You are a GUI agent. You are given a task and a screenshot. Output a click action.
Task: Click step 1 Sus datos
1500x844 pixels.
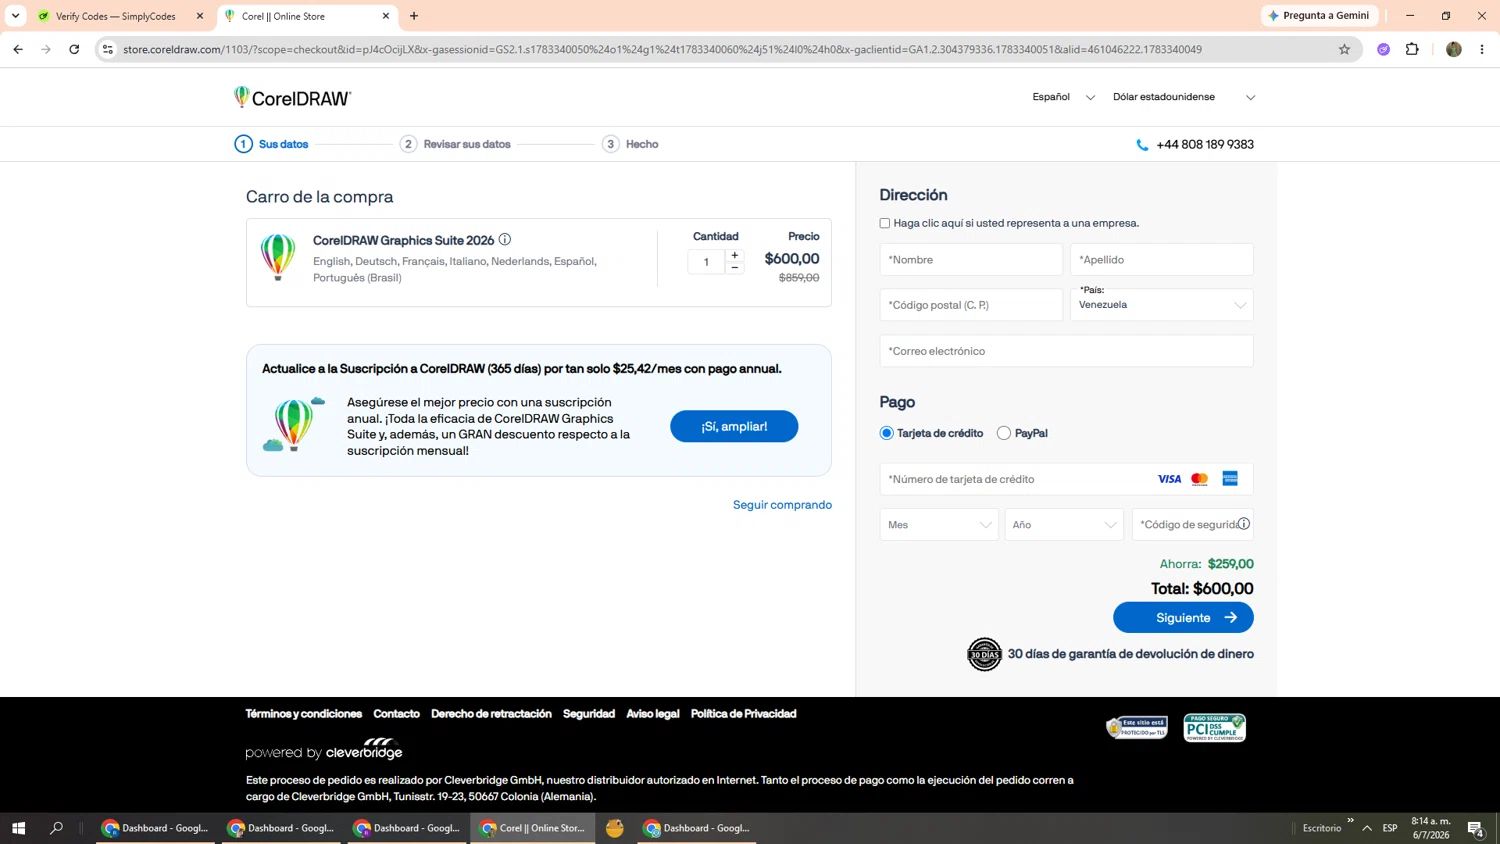pyautogui.click(x=272, y=144)
